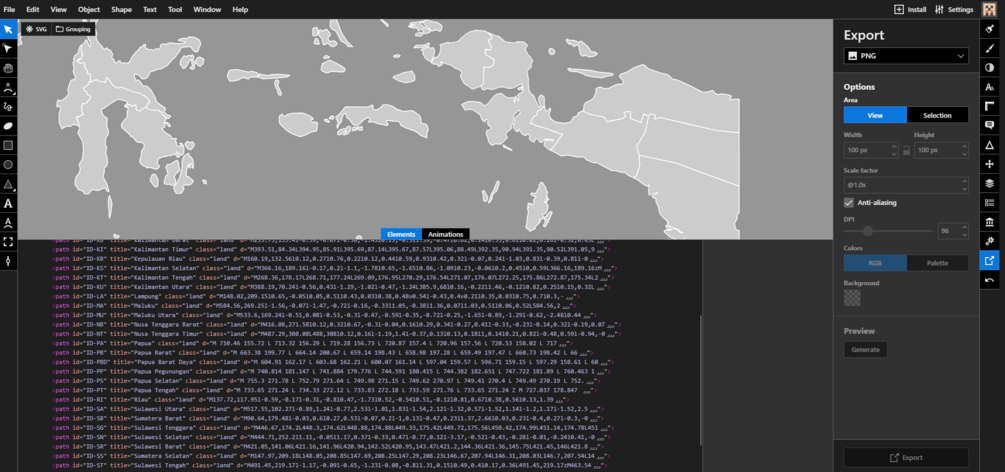Click the Scale factor field
1005x472 pixels.
click(906, 185)
